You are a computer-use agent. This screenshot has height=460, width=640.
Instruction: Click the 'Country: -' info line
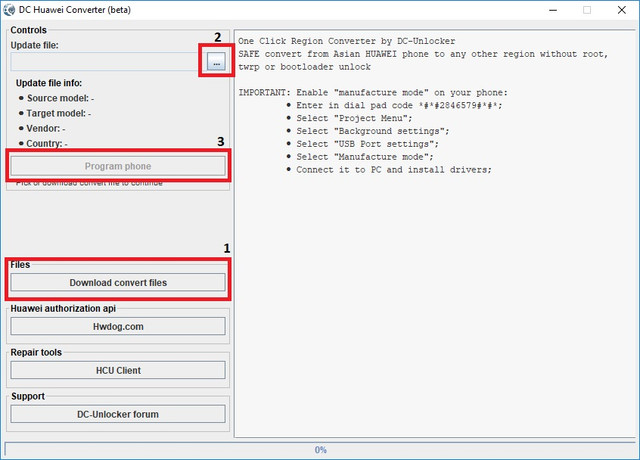coord(47,144)
